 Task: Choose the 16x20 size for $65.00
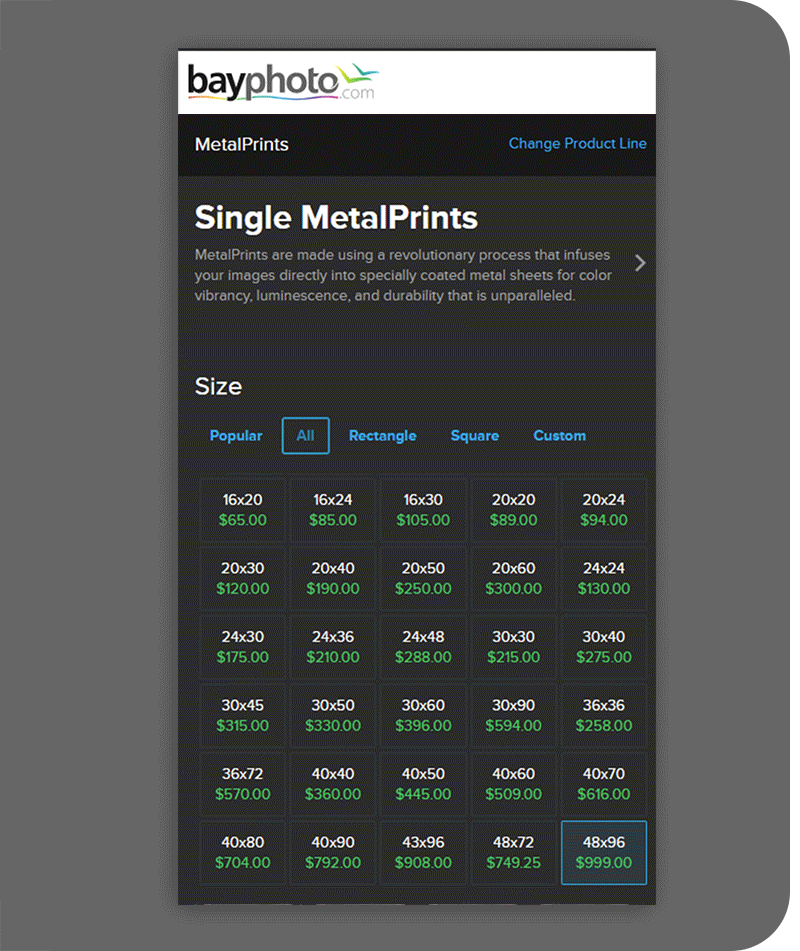242,509
